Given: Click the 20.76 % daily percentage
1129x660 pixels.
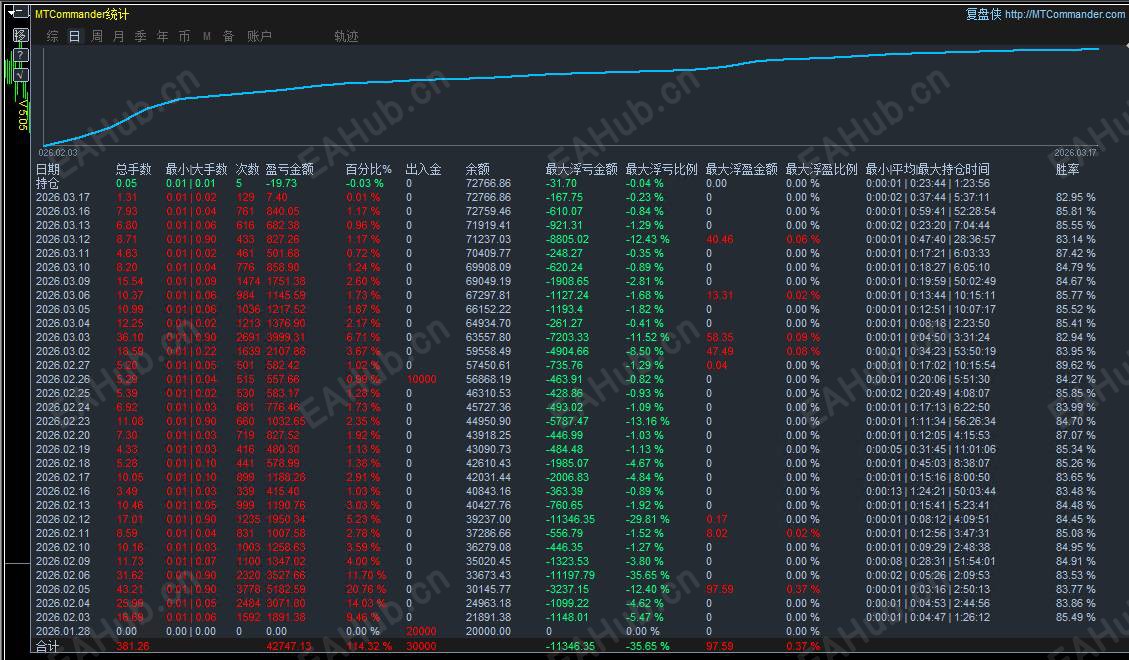Looking at the screenshot, I should tap(366, 589).
